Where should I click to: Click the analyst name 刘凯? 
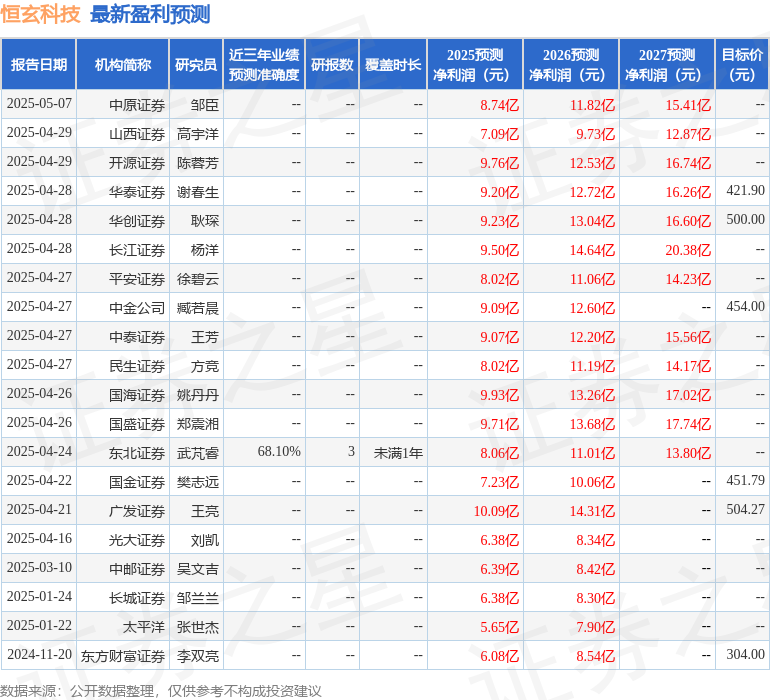tap(205, 540)
